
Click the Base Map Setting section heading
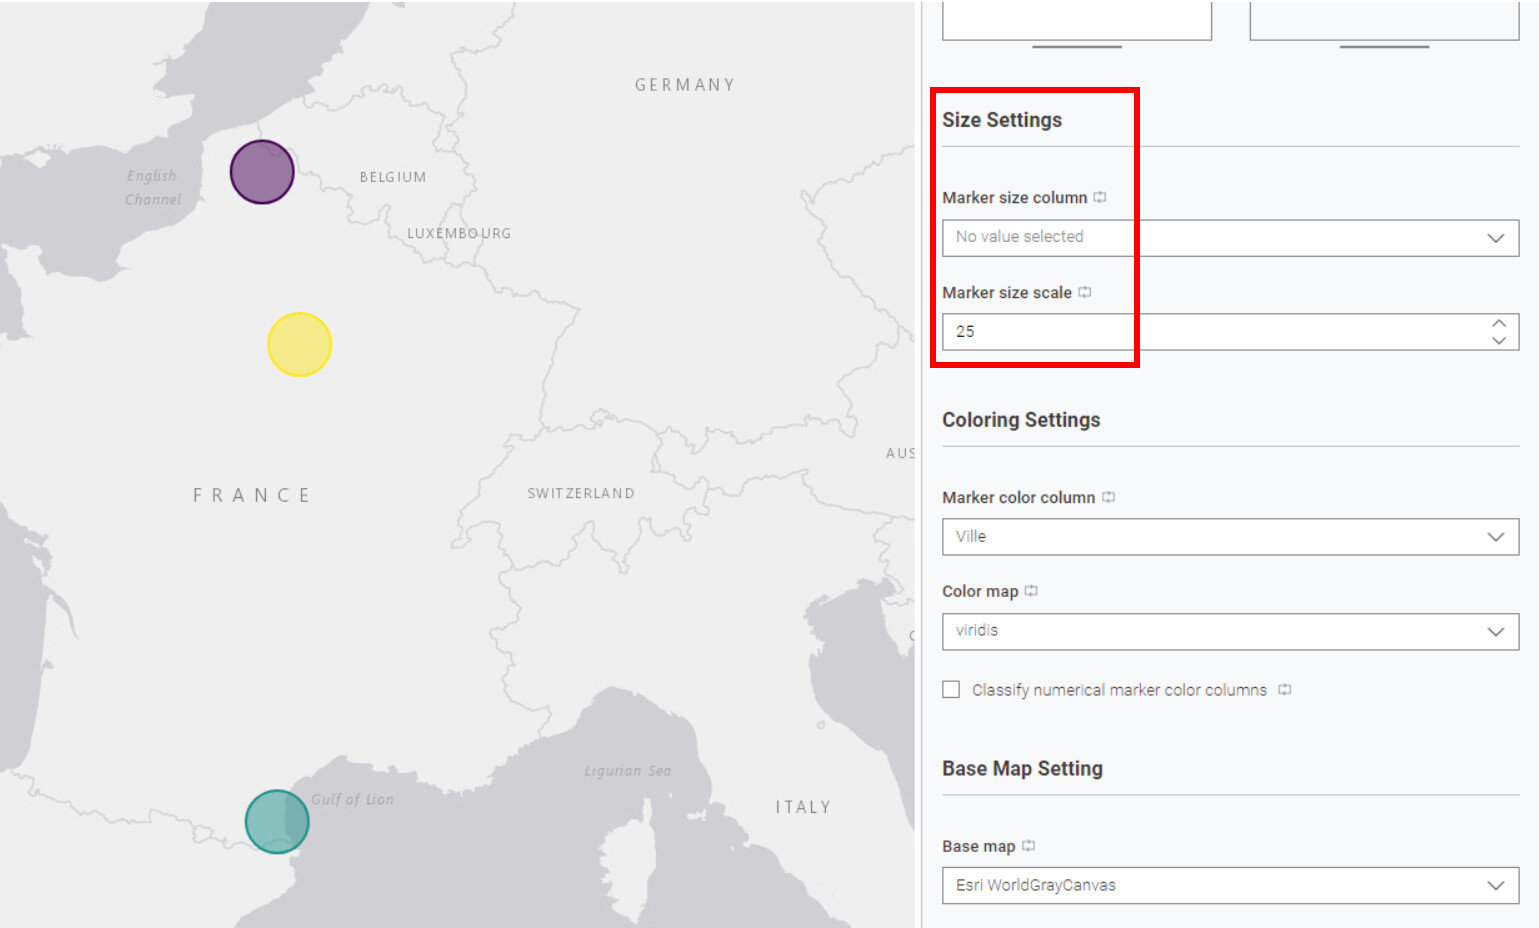(x=1022, y=768)
